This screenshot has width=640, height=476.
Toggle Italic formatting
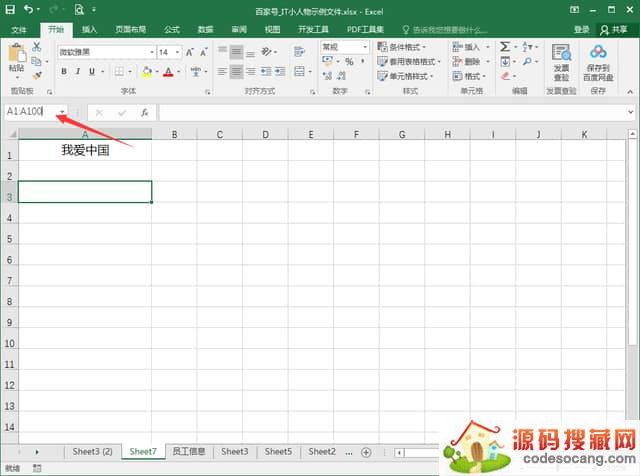78,72
